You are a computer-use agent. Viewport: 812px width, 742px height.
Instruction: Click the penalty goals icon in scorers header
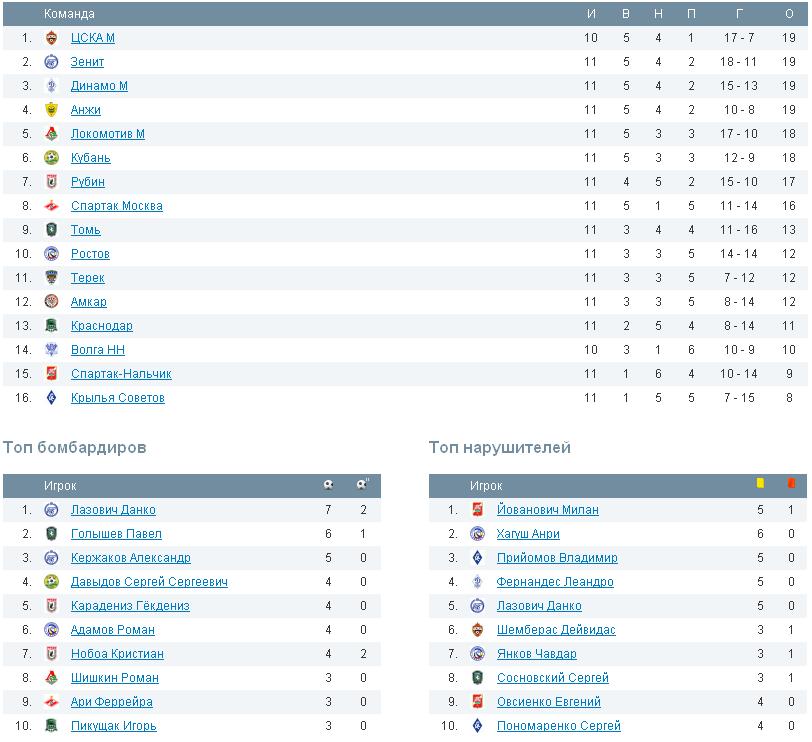pos(362,485)
